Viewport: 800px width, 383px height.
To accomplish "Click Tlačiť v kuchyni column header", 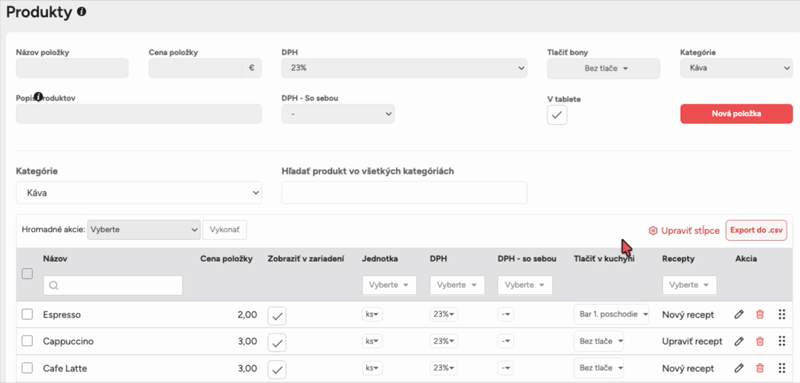I will (604, 259).
